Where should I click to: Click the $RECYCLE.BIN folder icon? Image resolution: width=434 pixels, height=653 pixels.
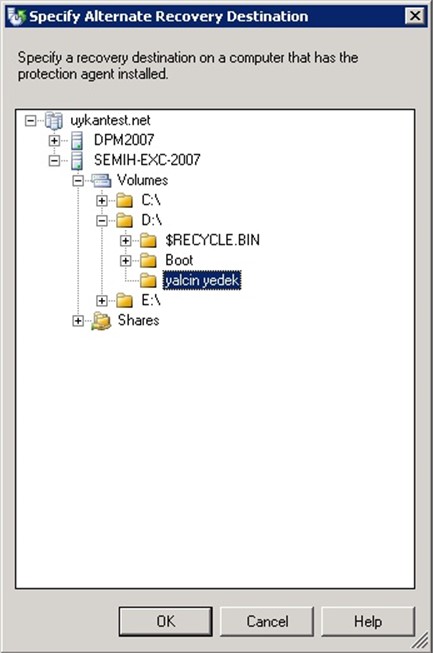click(148, 240)
